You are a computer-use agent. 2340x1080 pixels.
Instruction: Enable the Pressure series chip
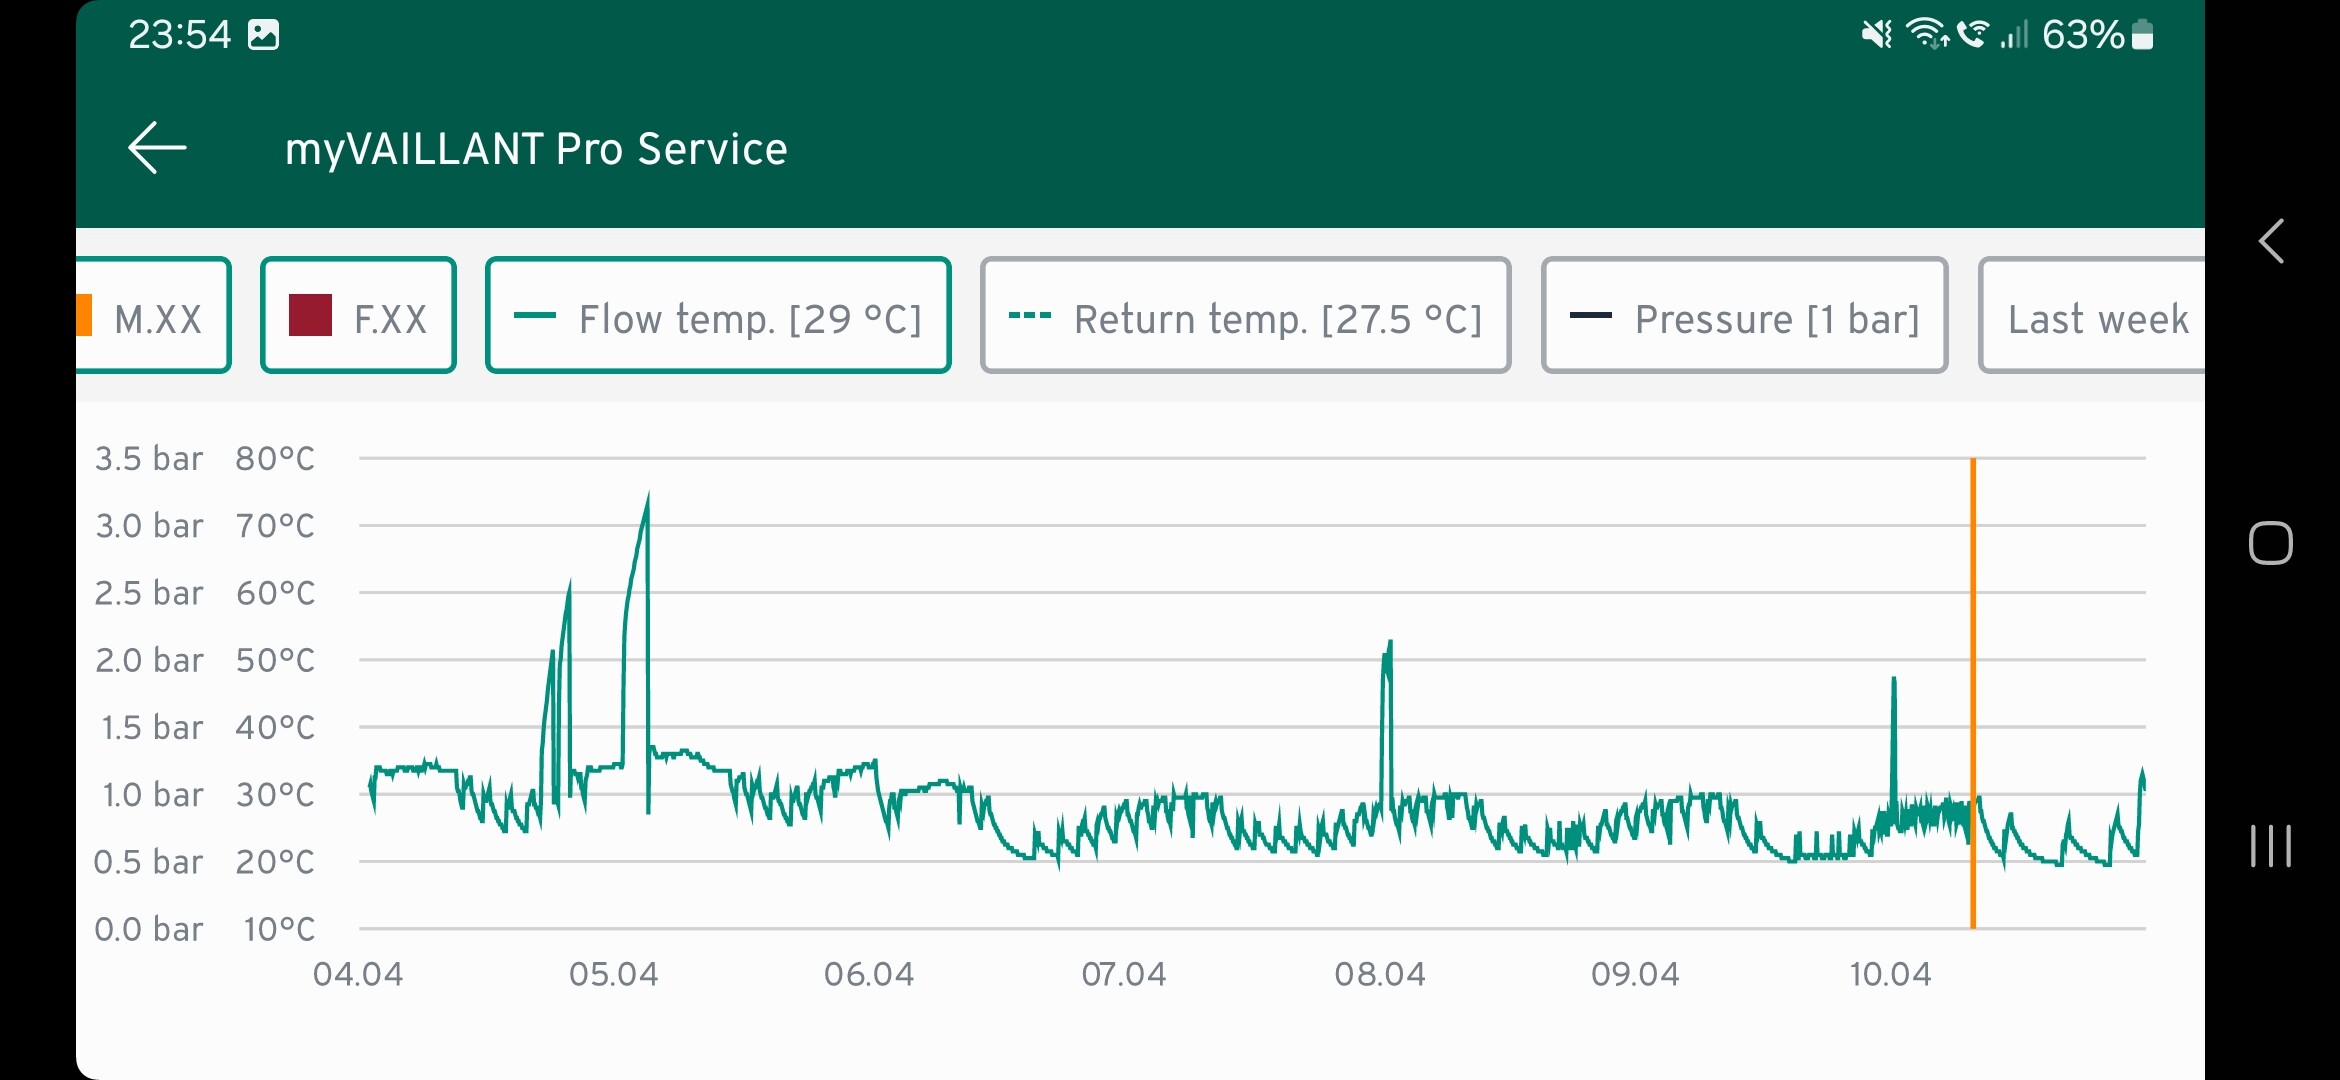(x=1744, y=316)
